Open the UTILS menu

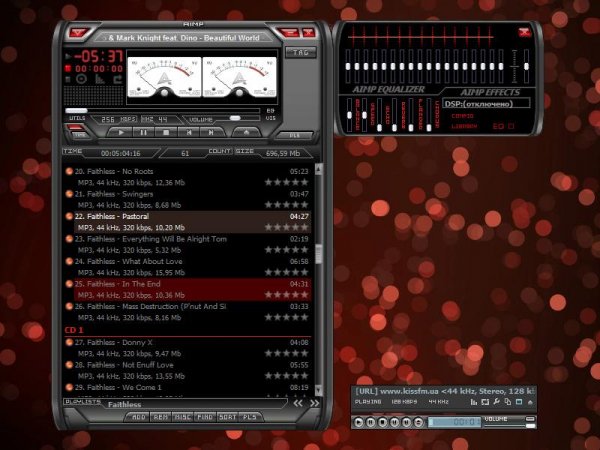tap(77, 118)
